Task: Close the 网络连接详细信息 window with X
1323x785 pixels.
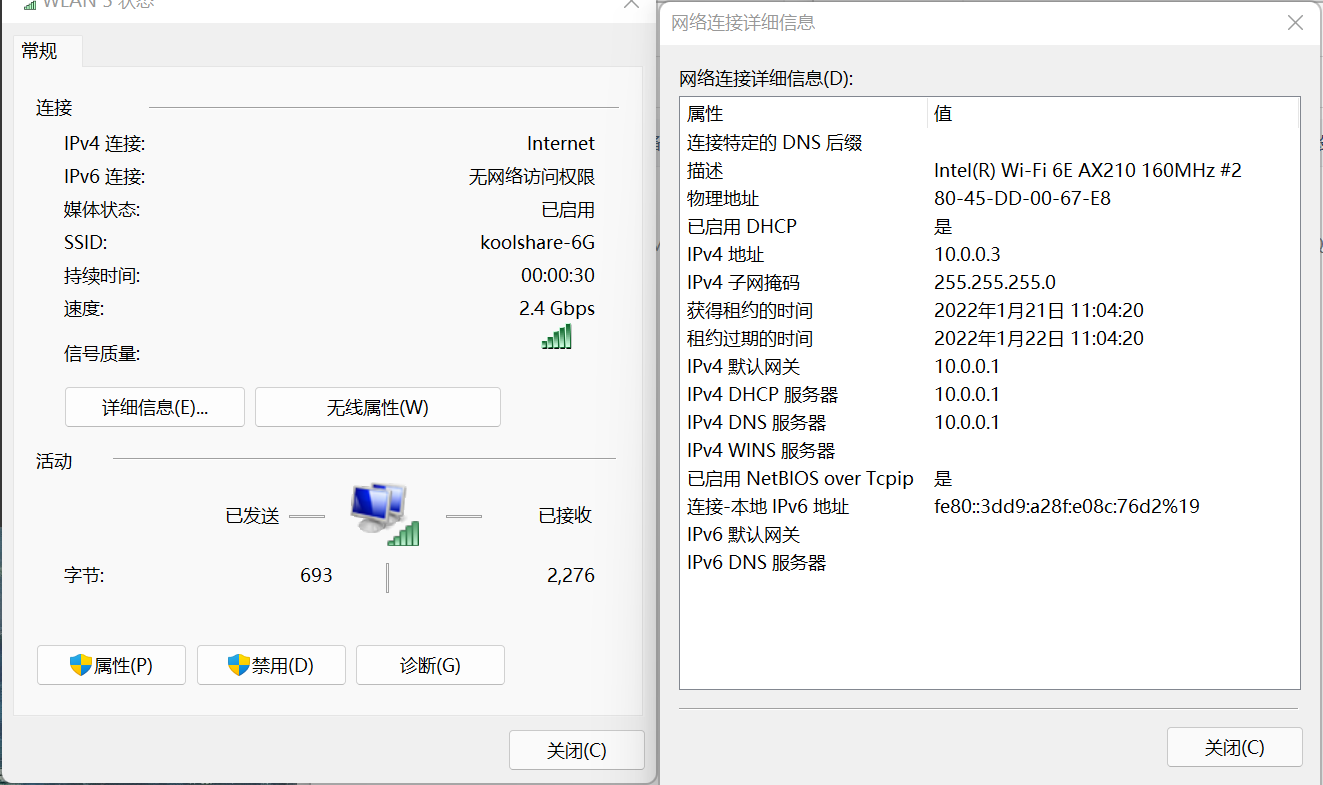Action: click(1295, 23)
